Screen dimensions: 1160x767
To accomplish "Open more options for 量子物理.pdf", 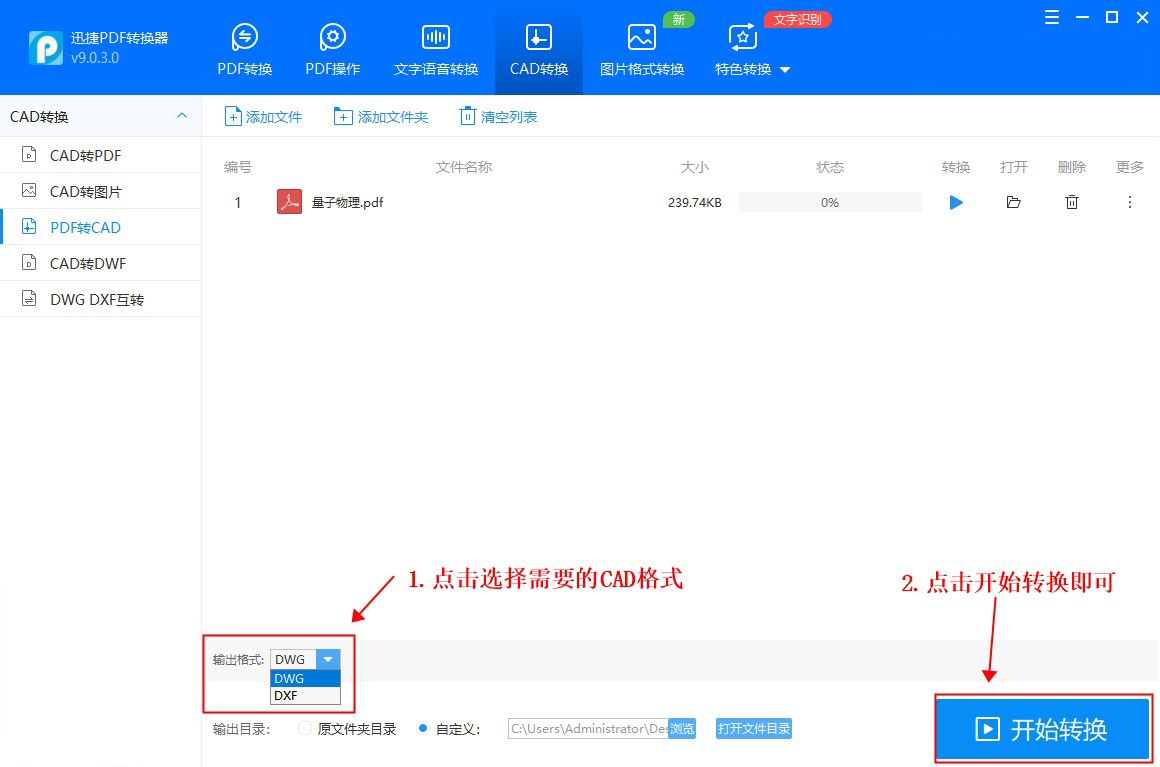I will [1129, 202].
